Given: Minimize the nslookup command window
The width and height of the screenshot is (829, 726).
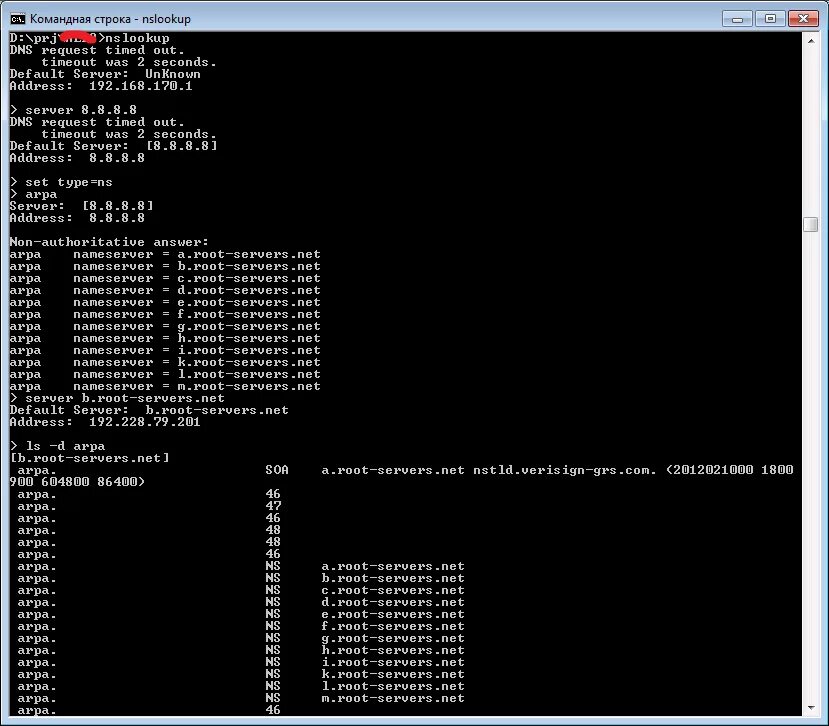Looking at the screenshot, I should point(737,19).
